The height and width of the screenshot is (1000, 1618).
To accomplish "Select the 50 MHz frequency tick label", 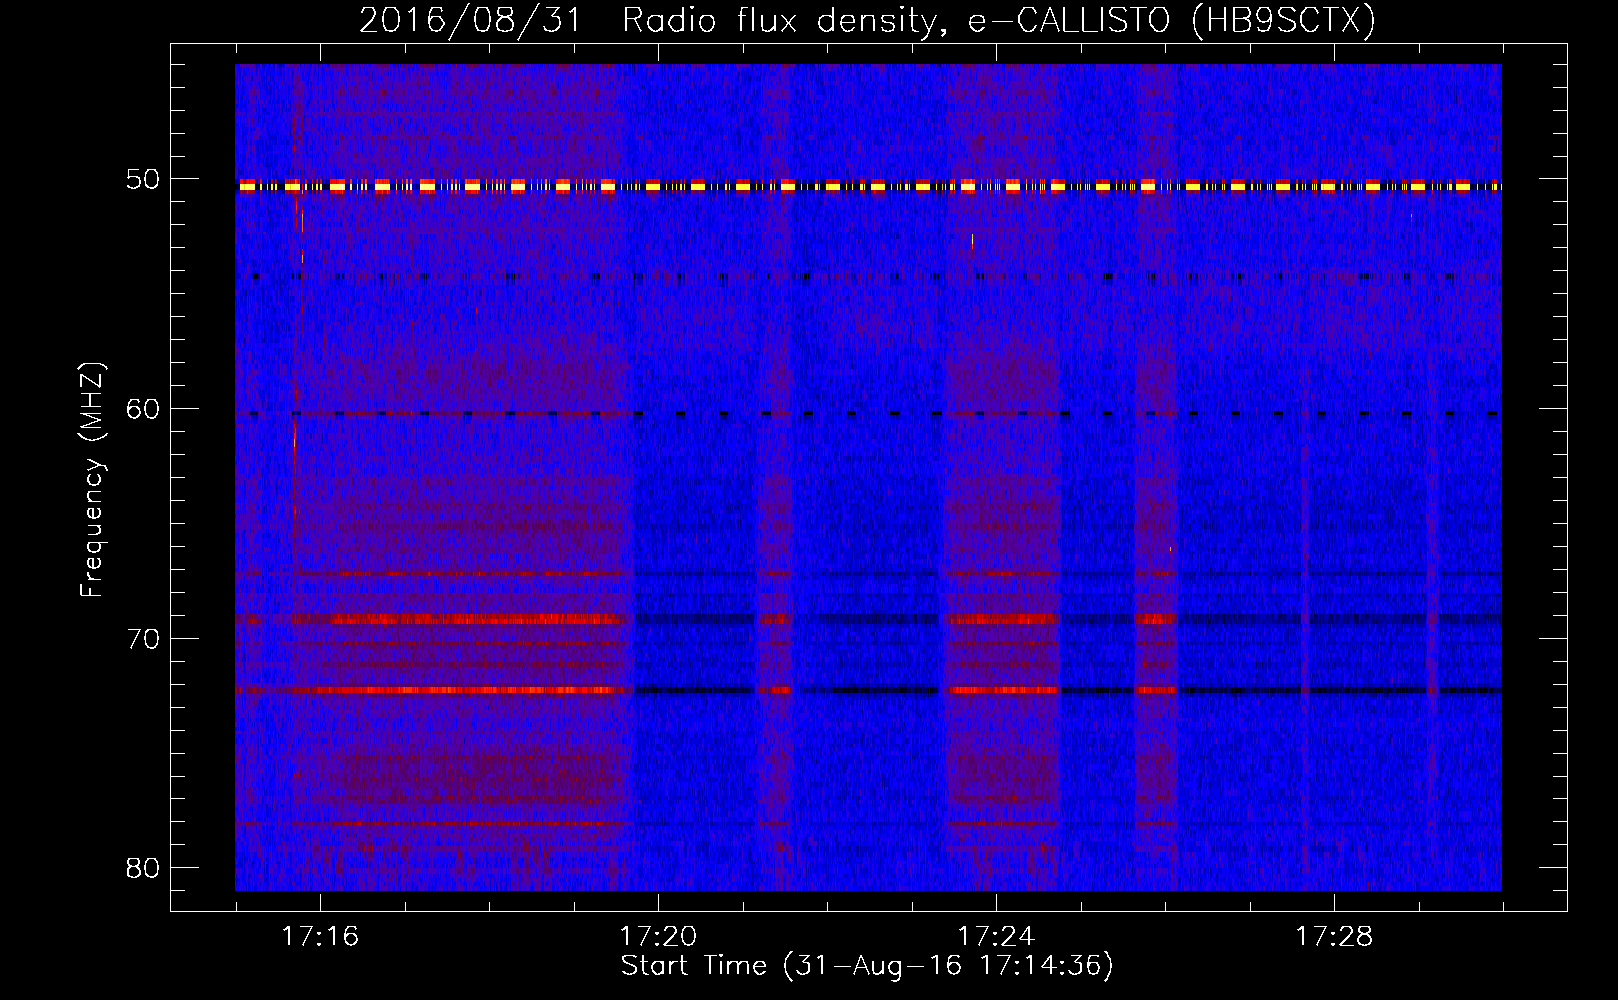I will [143, 179].
